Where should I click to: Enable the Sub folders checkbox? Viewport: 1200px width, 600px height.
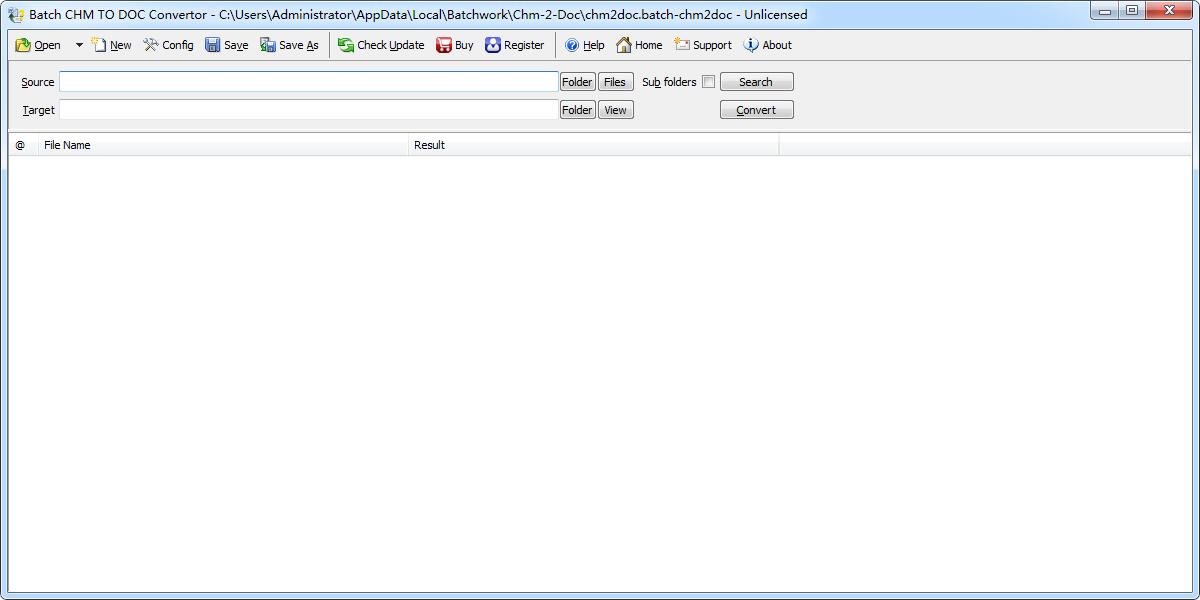point(708,82)
